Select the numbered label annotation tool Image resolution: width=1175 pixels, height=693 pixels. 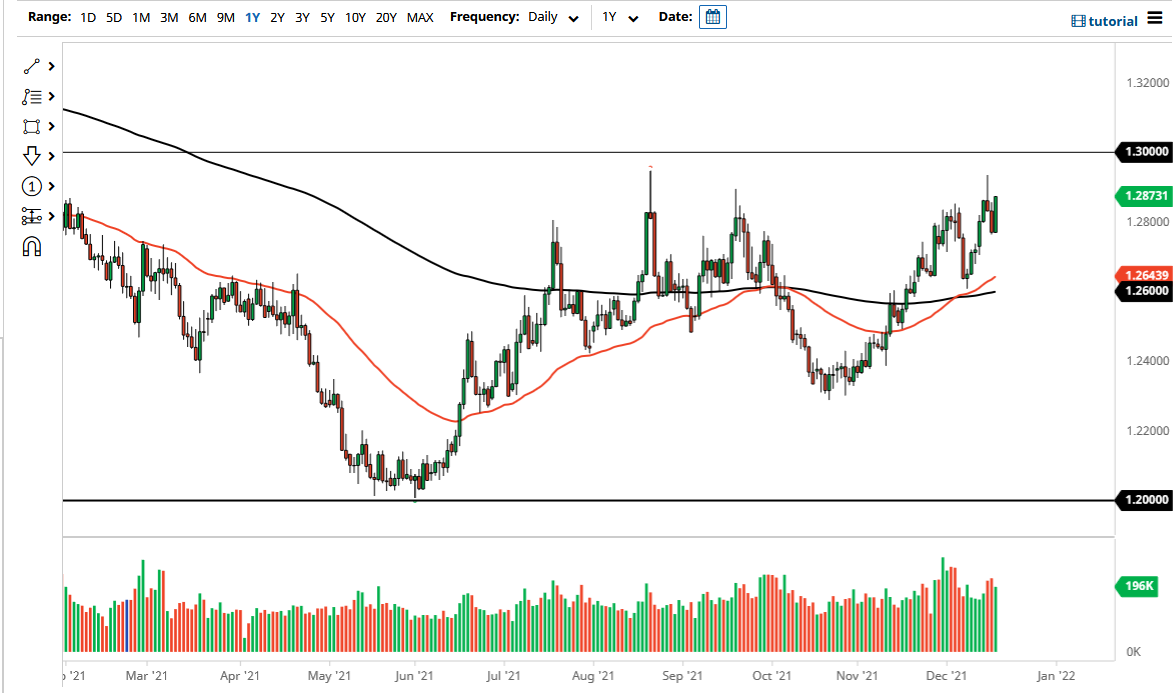tap(30, 186)
